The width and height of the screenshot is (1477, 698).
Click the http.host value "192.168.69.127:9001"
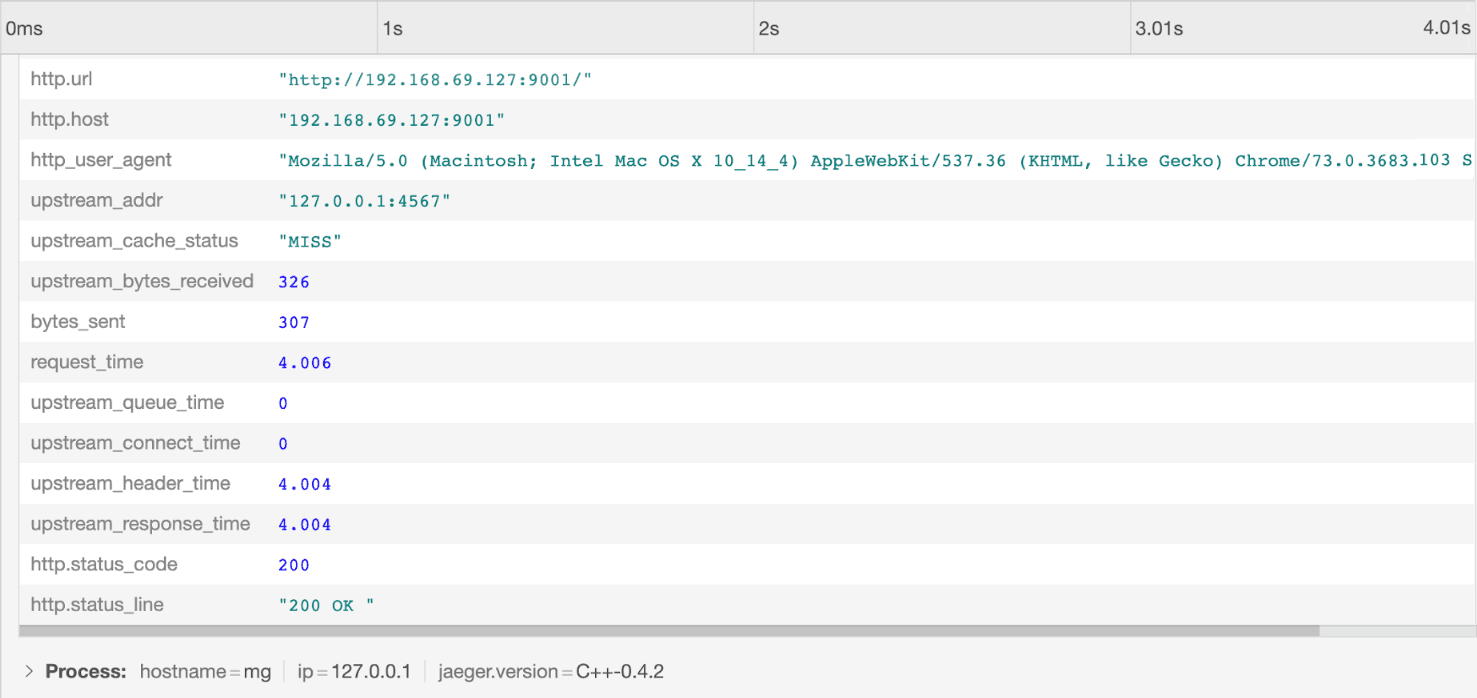391,120
